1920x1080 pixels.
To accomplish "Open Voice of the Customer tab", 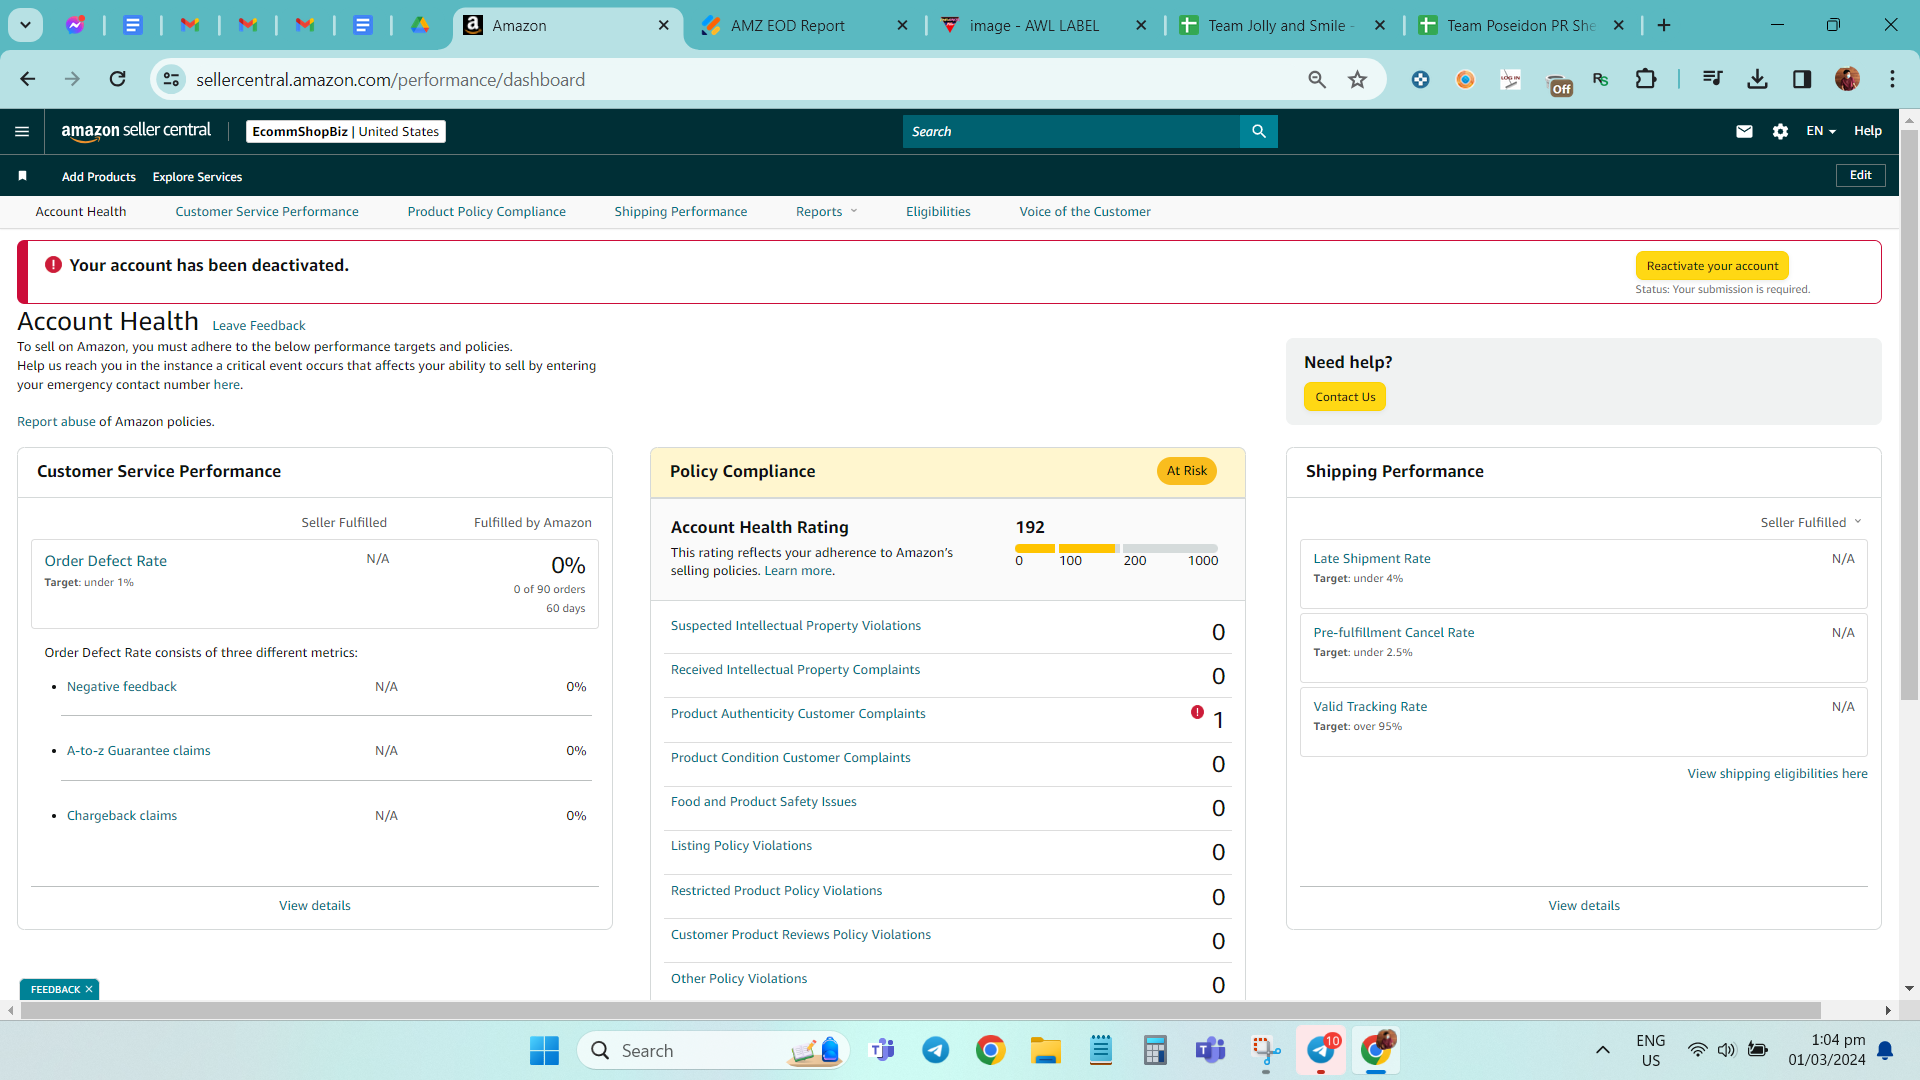I will (1085, 211).
